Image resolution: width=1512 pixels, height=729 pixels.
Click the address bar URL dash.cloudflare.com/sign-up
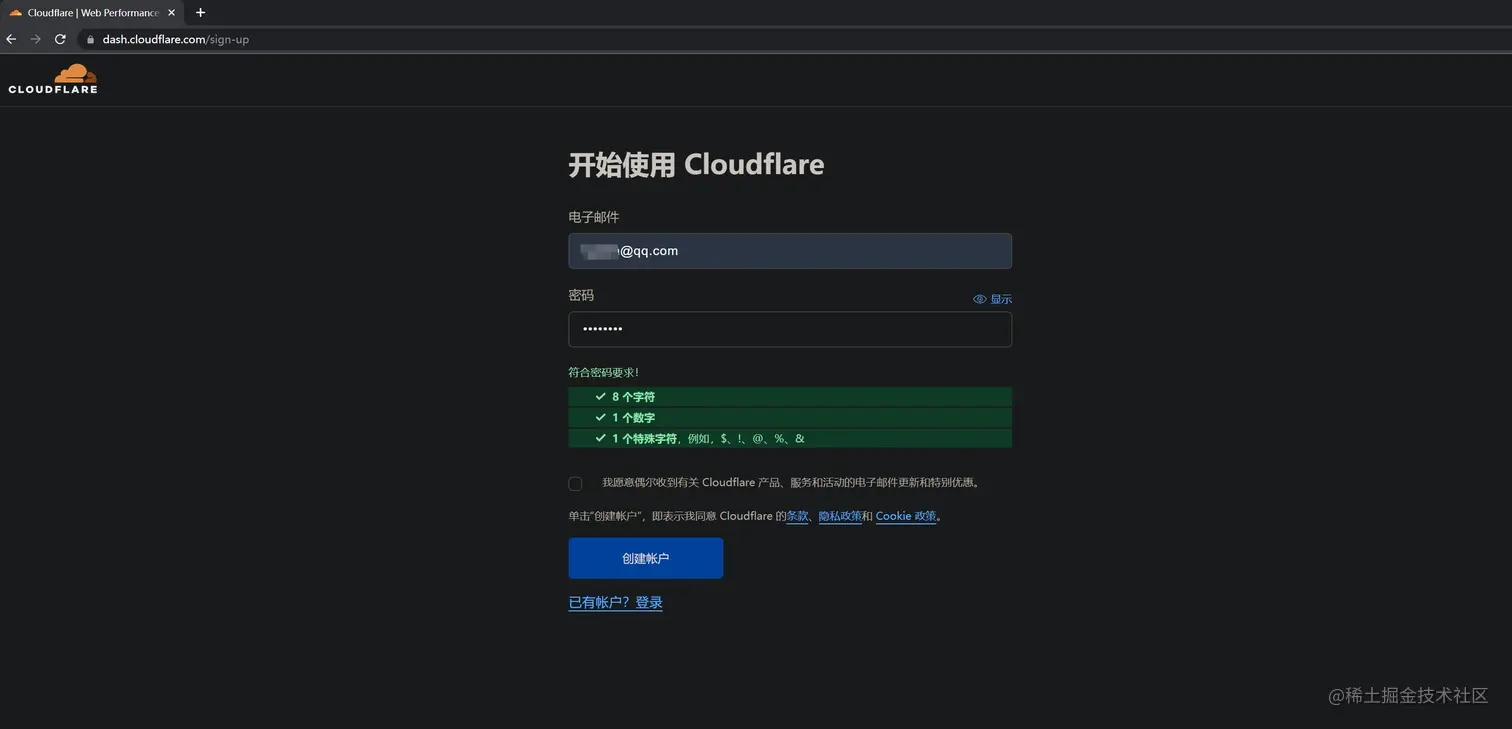click(x=176, y=40)
